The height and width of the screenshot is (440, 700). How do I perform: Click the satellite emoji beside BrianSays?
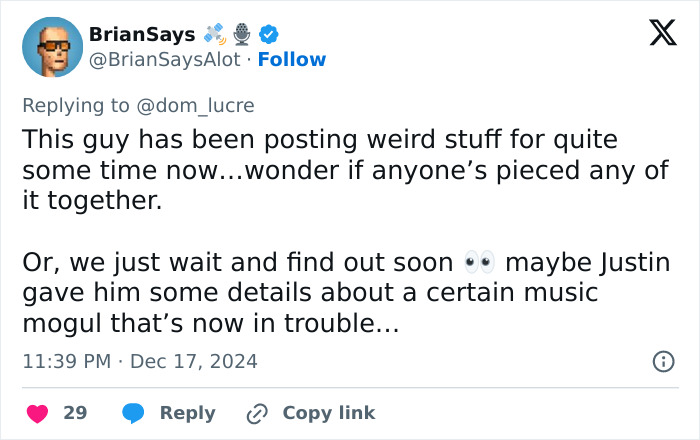[215, 35]
